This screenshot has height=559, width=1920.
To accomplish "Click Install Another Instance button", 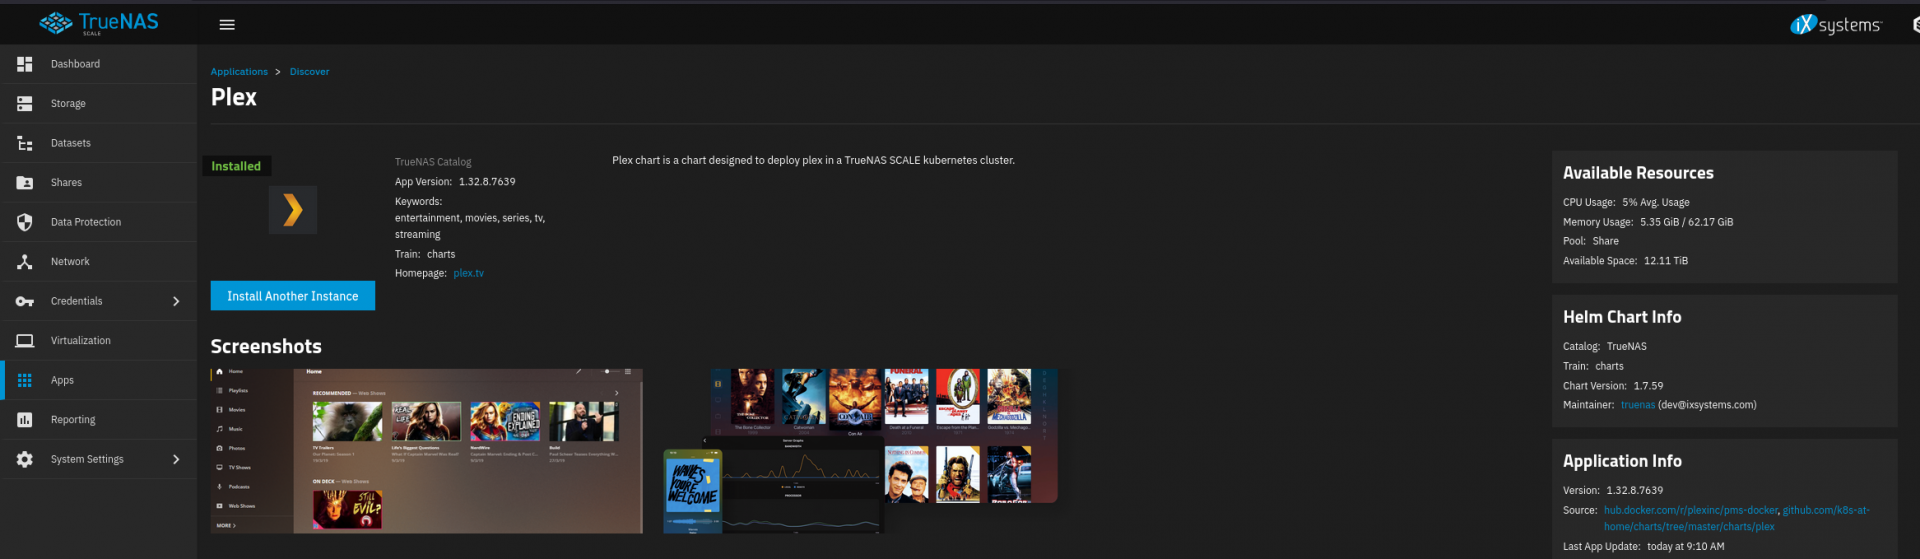I will (x=293, y=296).
